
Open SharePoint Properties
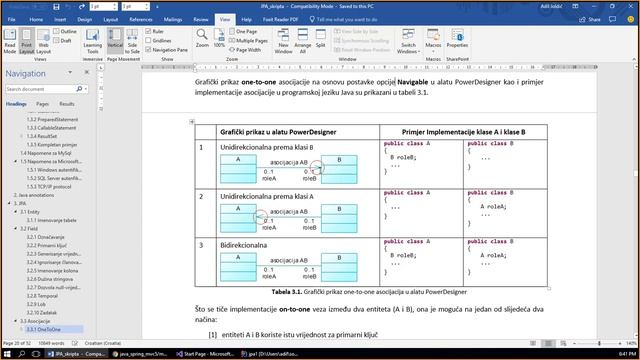pos(457,38)
